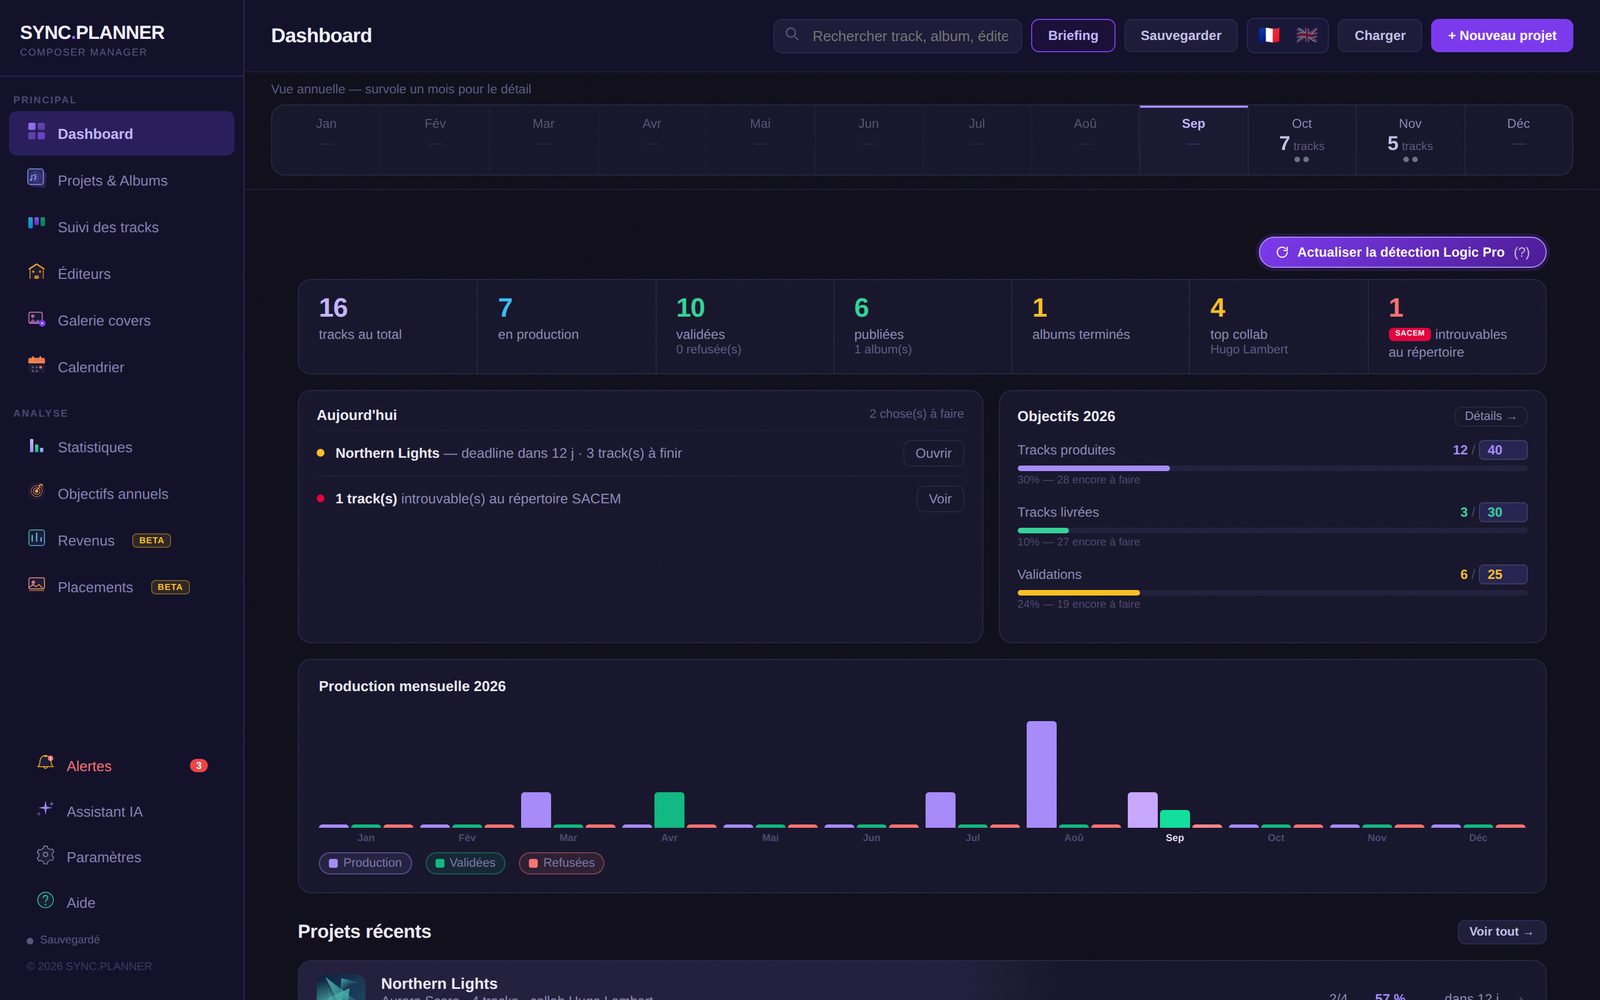Viewport: 1600px width, 1000px height.
Task: Click the help (?) in Logic Pro button
Action: 1521,252
